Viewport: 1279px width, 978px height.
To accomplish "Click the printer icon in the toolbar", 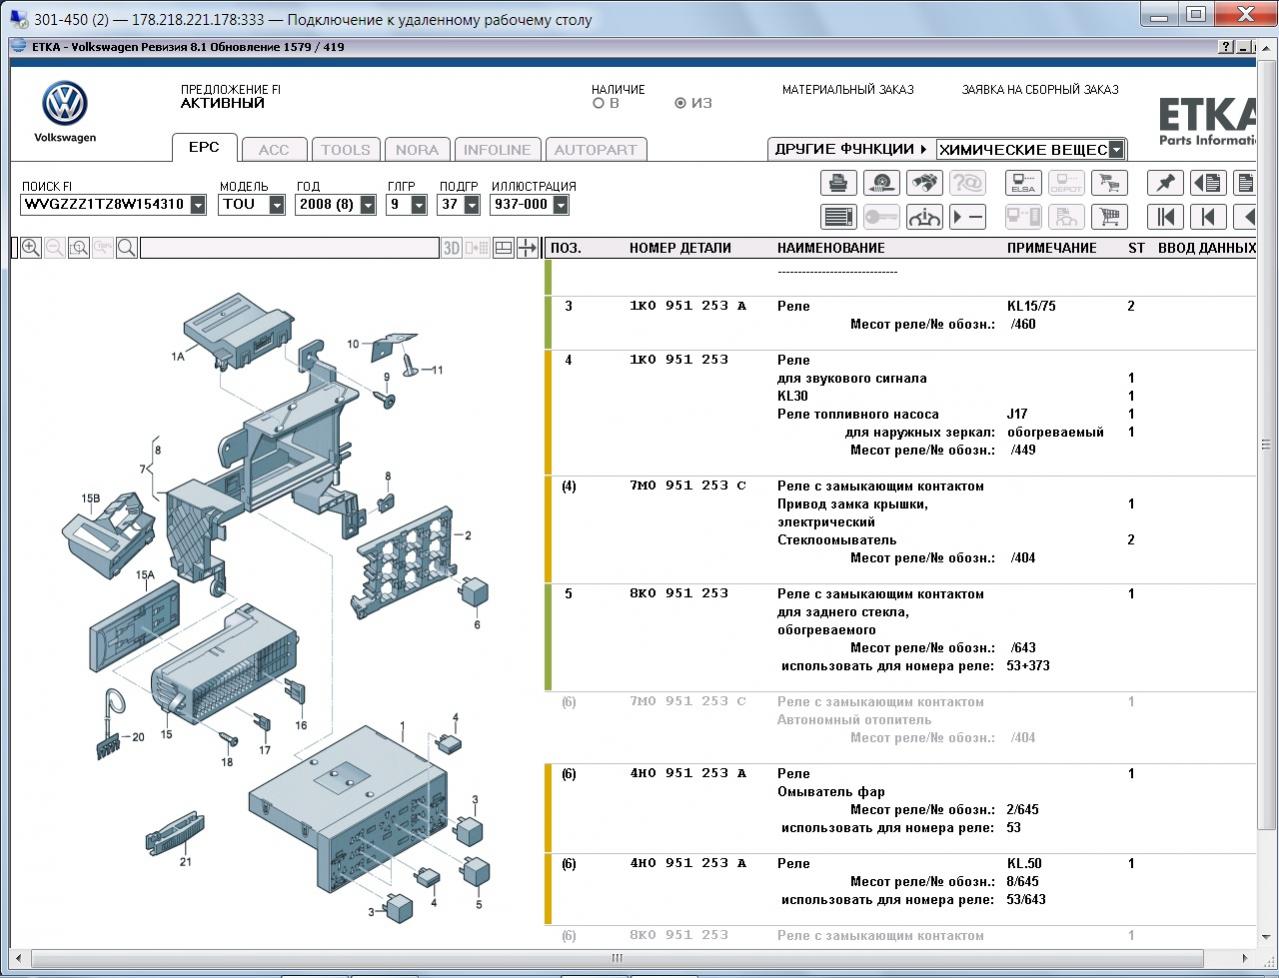I will pyautogui.click(x=838, y=183).
